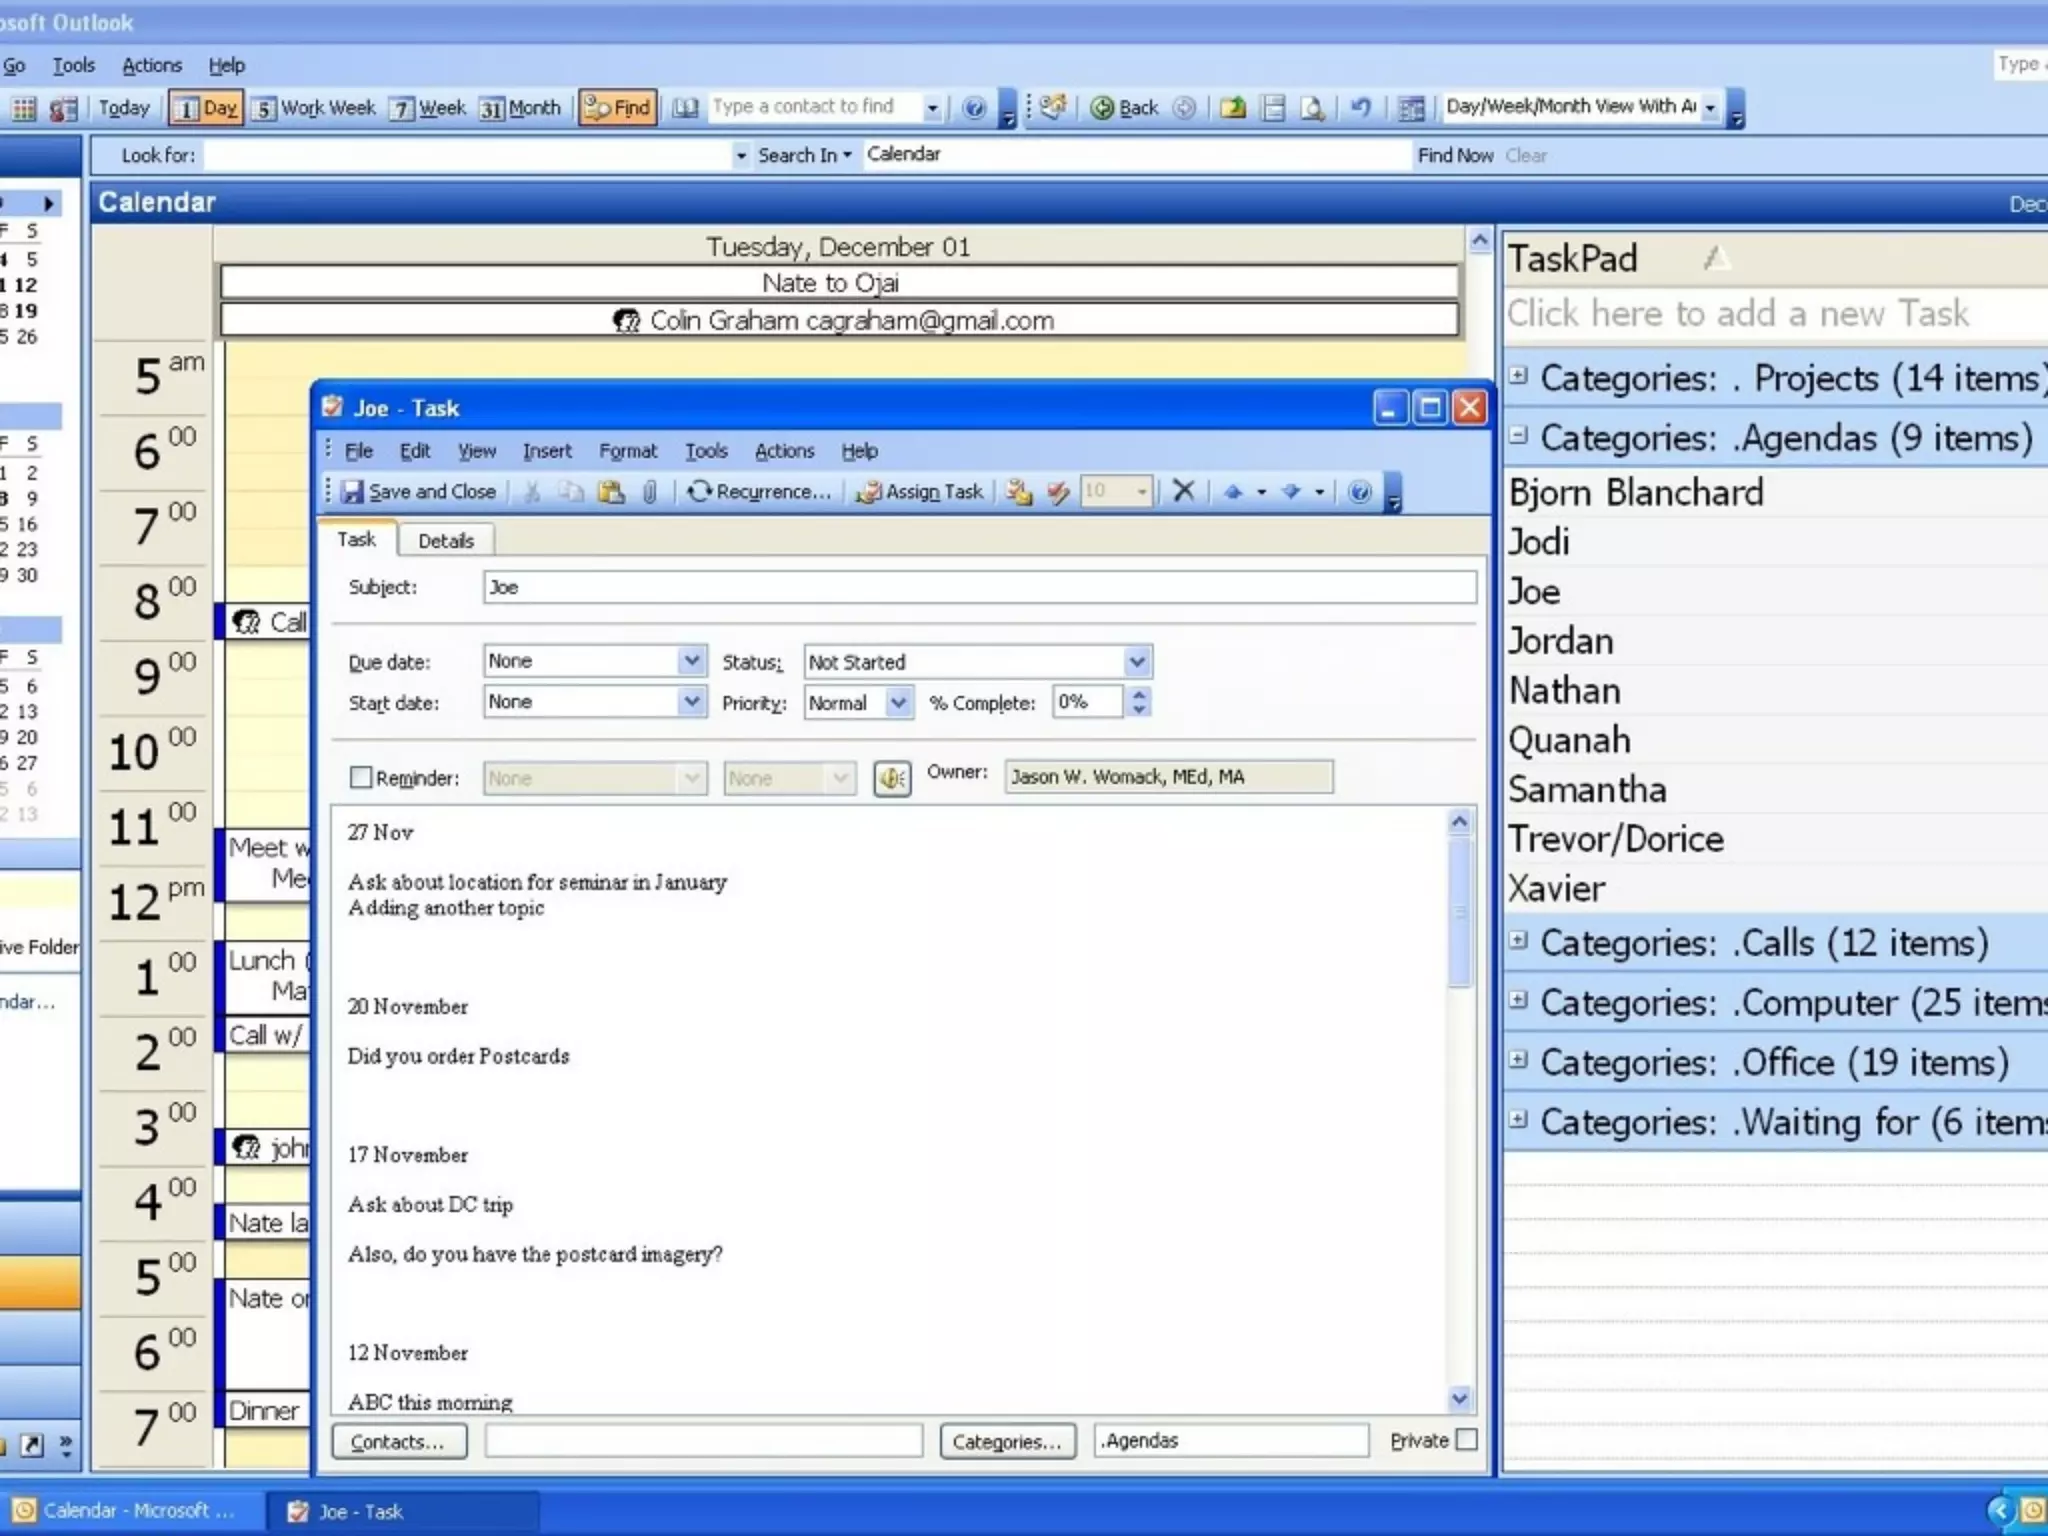Switch to the Details tab
This screenshot has height=1536, width=2048.
pos(445,541)
